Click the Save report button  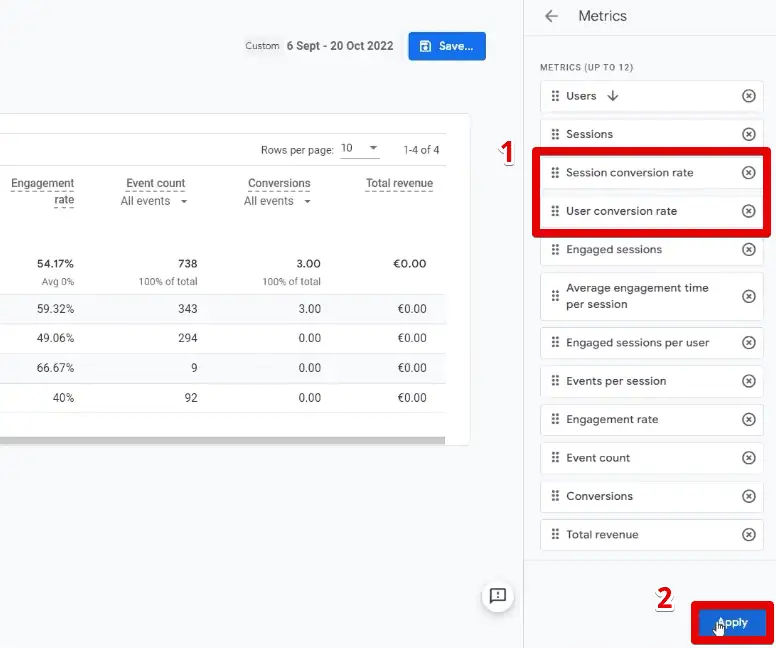[447, 46]
